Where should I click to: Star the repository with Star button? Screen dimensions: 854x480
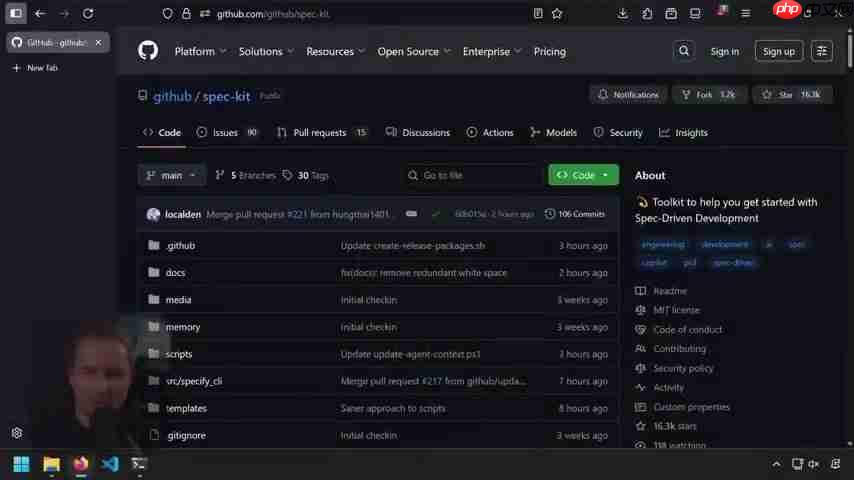[792, 95]
